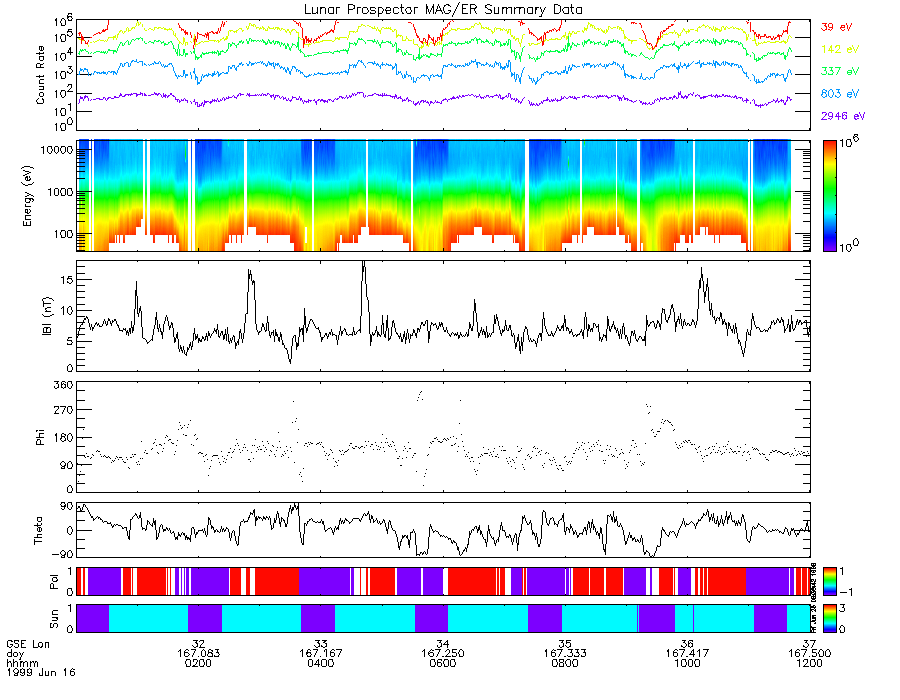
Task: Click the '10000' energy axis tick label
Action: [x=56, y=150]
